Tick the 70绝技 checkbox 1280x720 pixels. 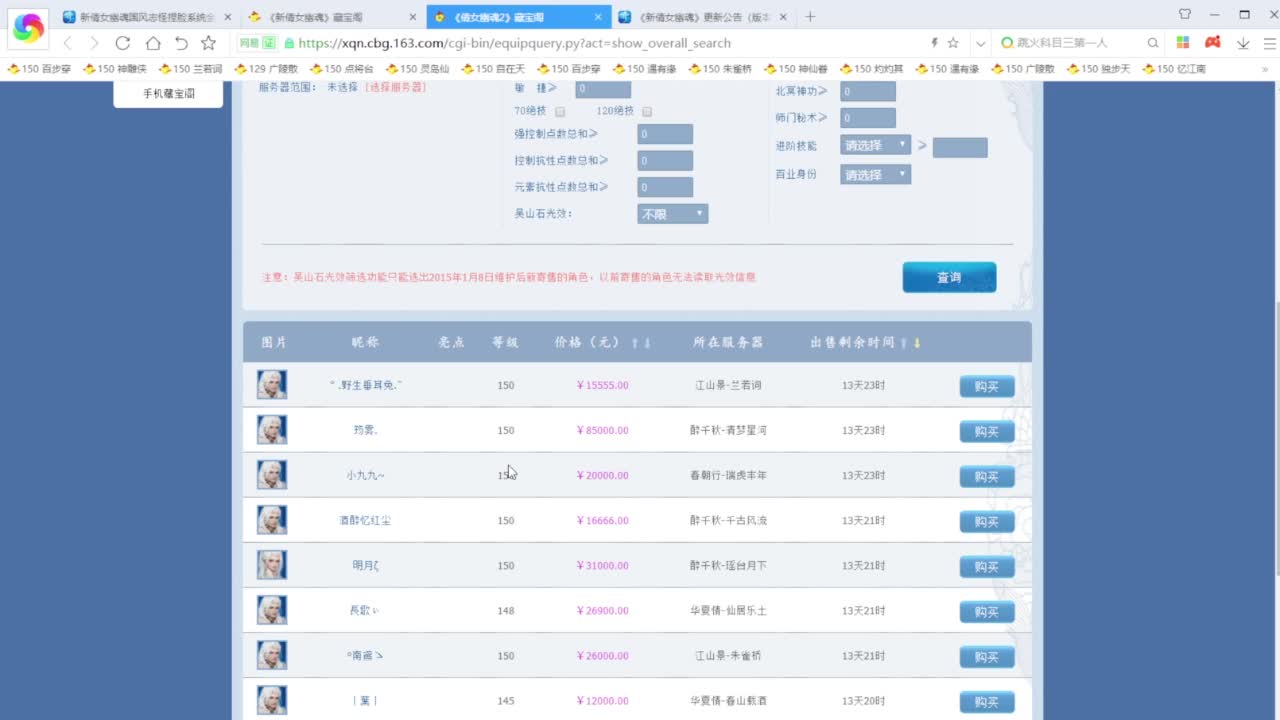tap(560, 112)
